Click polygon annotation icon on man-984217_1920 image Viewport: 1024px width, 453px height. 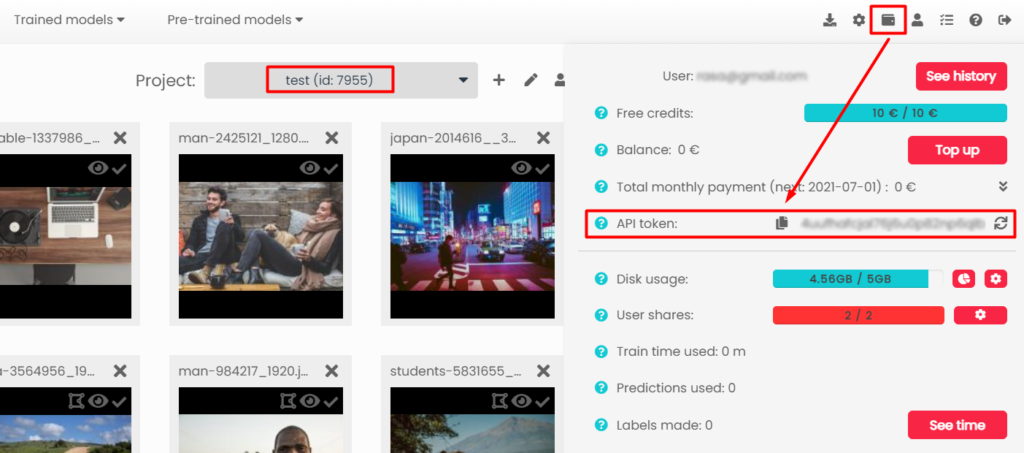coord(288,401)
